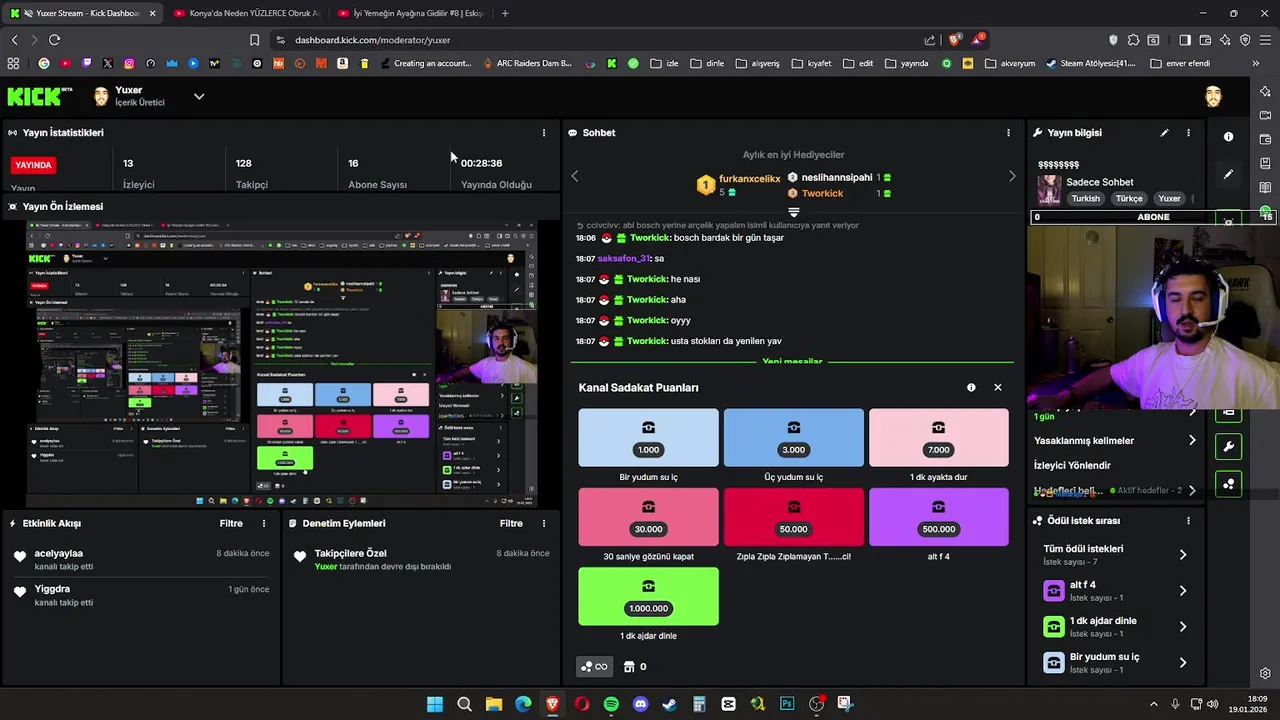Viewport: 1280px width, 720px height.
Task: Select the 50.000 Zıpla Zıpla reward
Action: (793, 517)
